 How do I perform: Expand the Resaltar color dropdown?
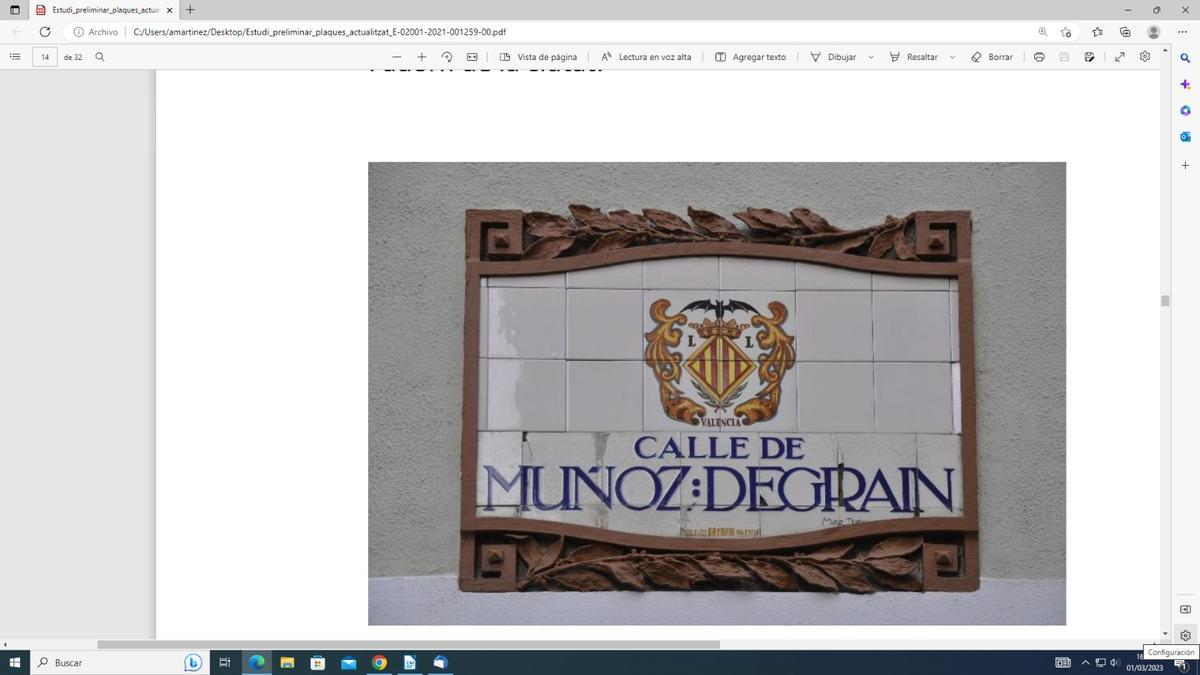(951, 57)
